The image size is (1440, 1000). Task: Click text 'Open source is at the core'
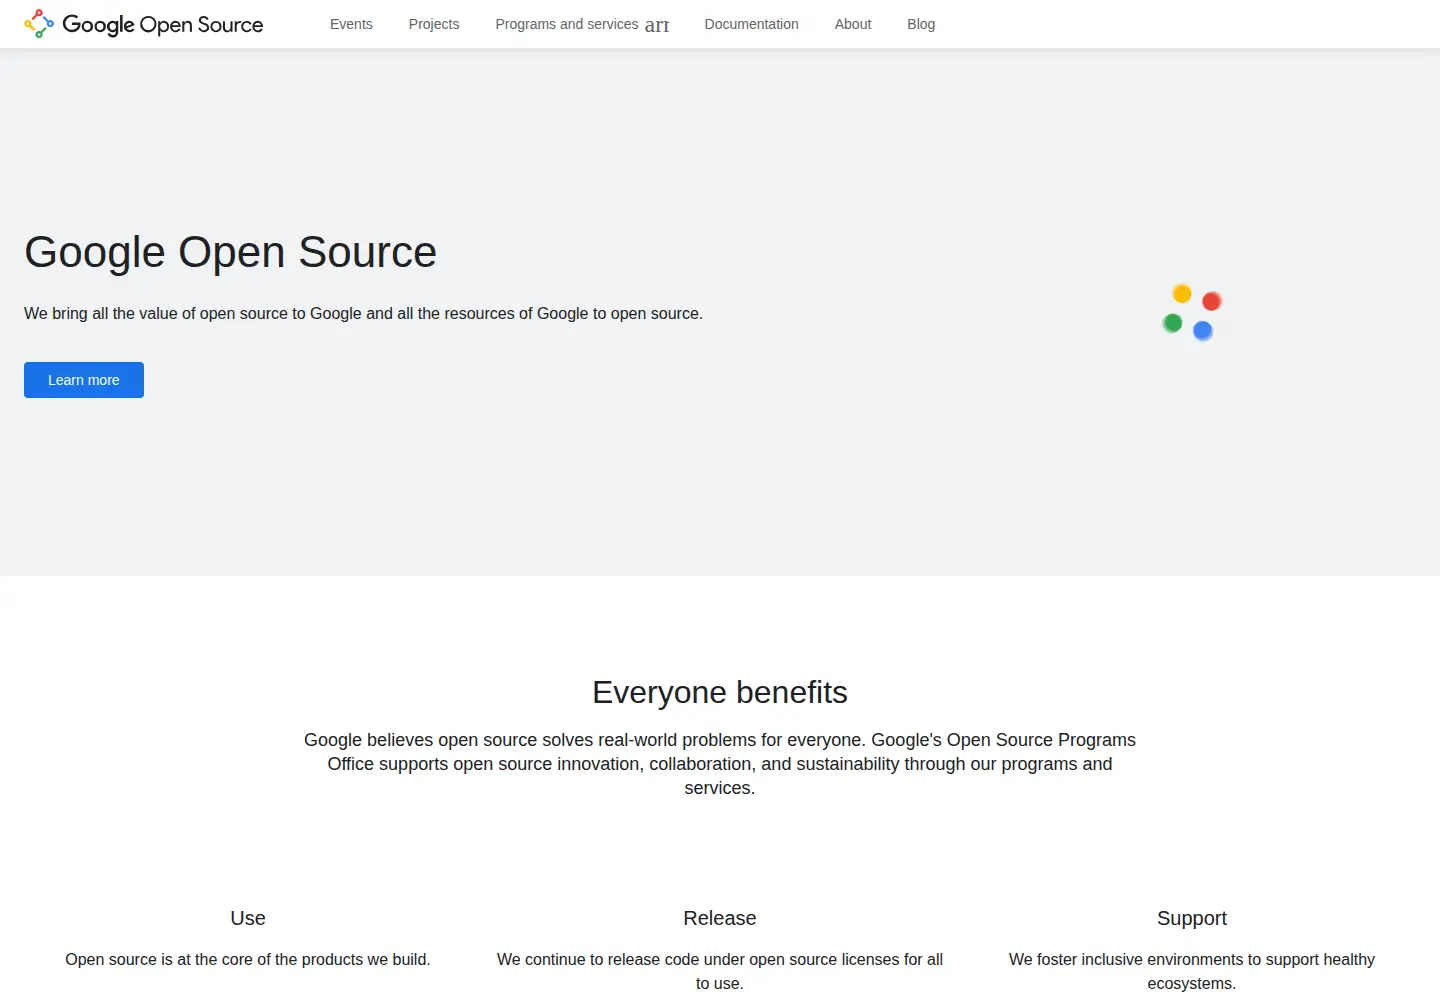coord(248,959)
